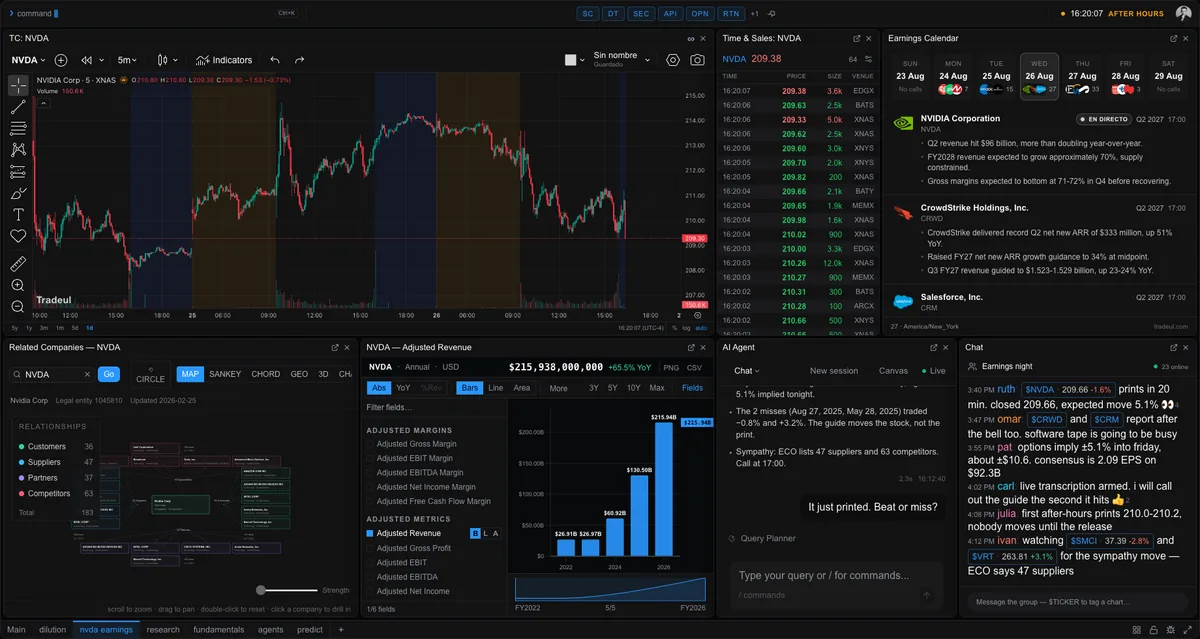Viewport: 1200px width, 639px height.
Task: Clear the NVDA search field
Action: pyautogui.click(x=87, y=374)
